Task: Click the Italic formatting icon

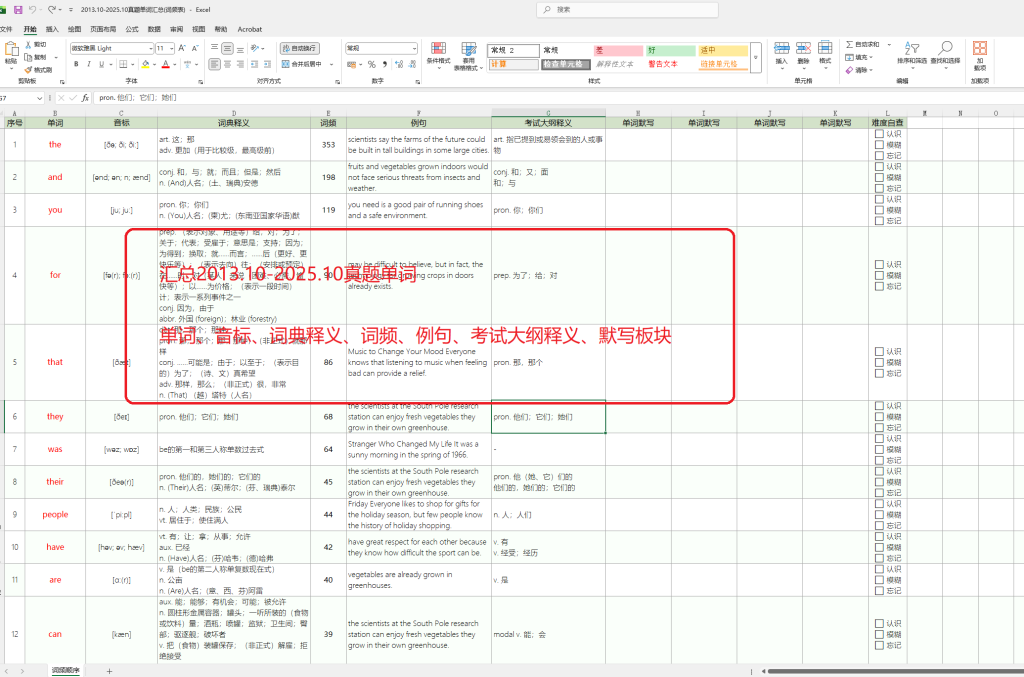Action: 89,64
